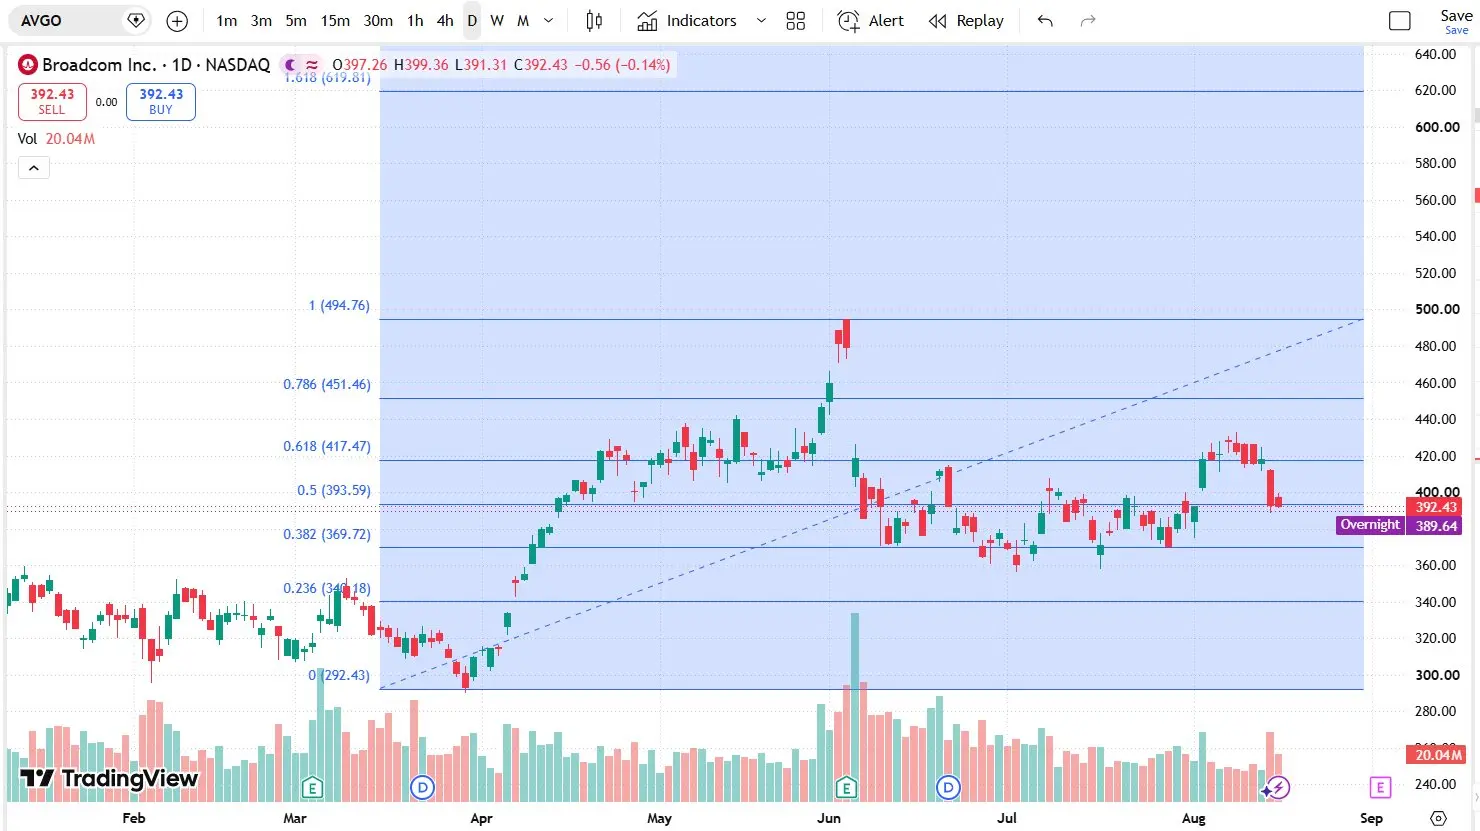Open chart settings hexagon icon
The width and height of the screenshot is (1480, 831).
[x=1438, y=818]
